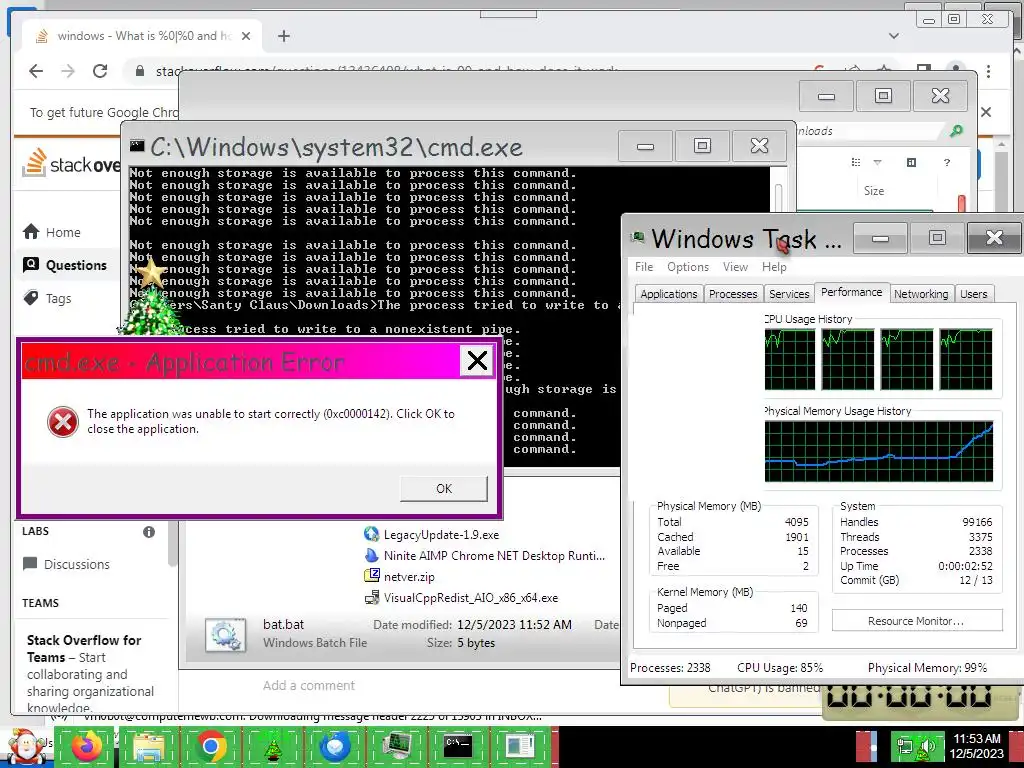Open the Options menu in Task Manager
The image size is (1024, 768).
(688, 266)
